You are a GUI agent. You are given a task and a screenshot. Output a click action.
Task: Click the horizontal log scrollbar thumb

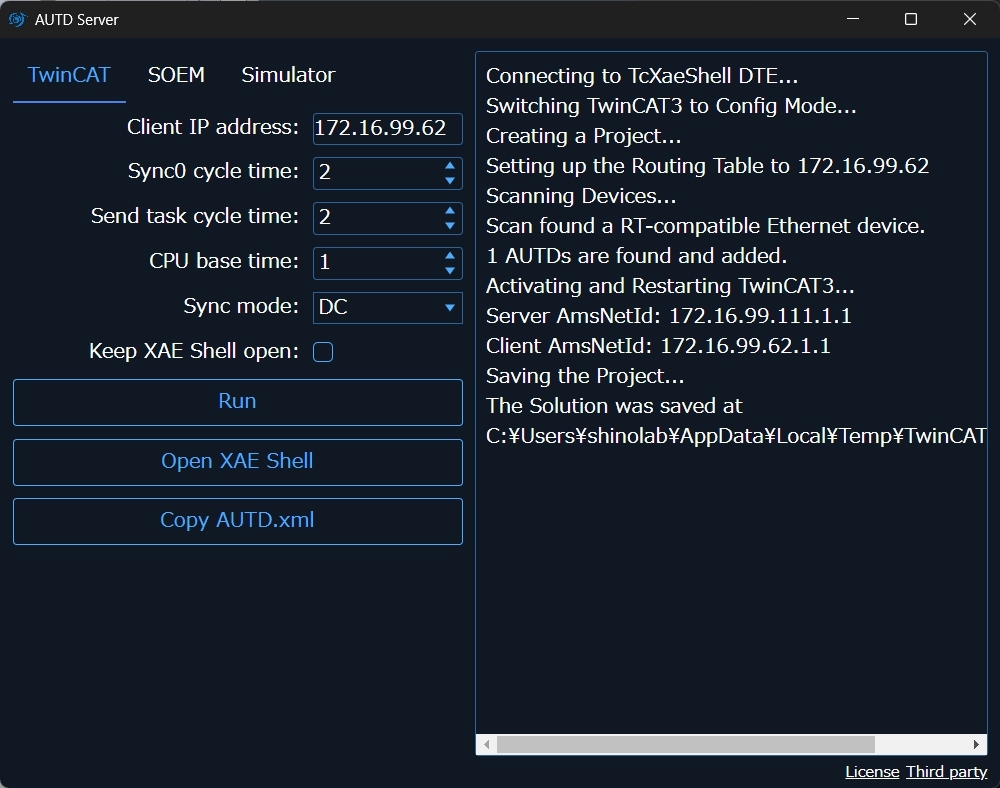tap(686, 744)
